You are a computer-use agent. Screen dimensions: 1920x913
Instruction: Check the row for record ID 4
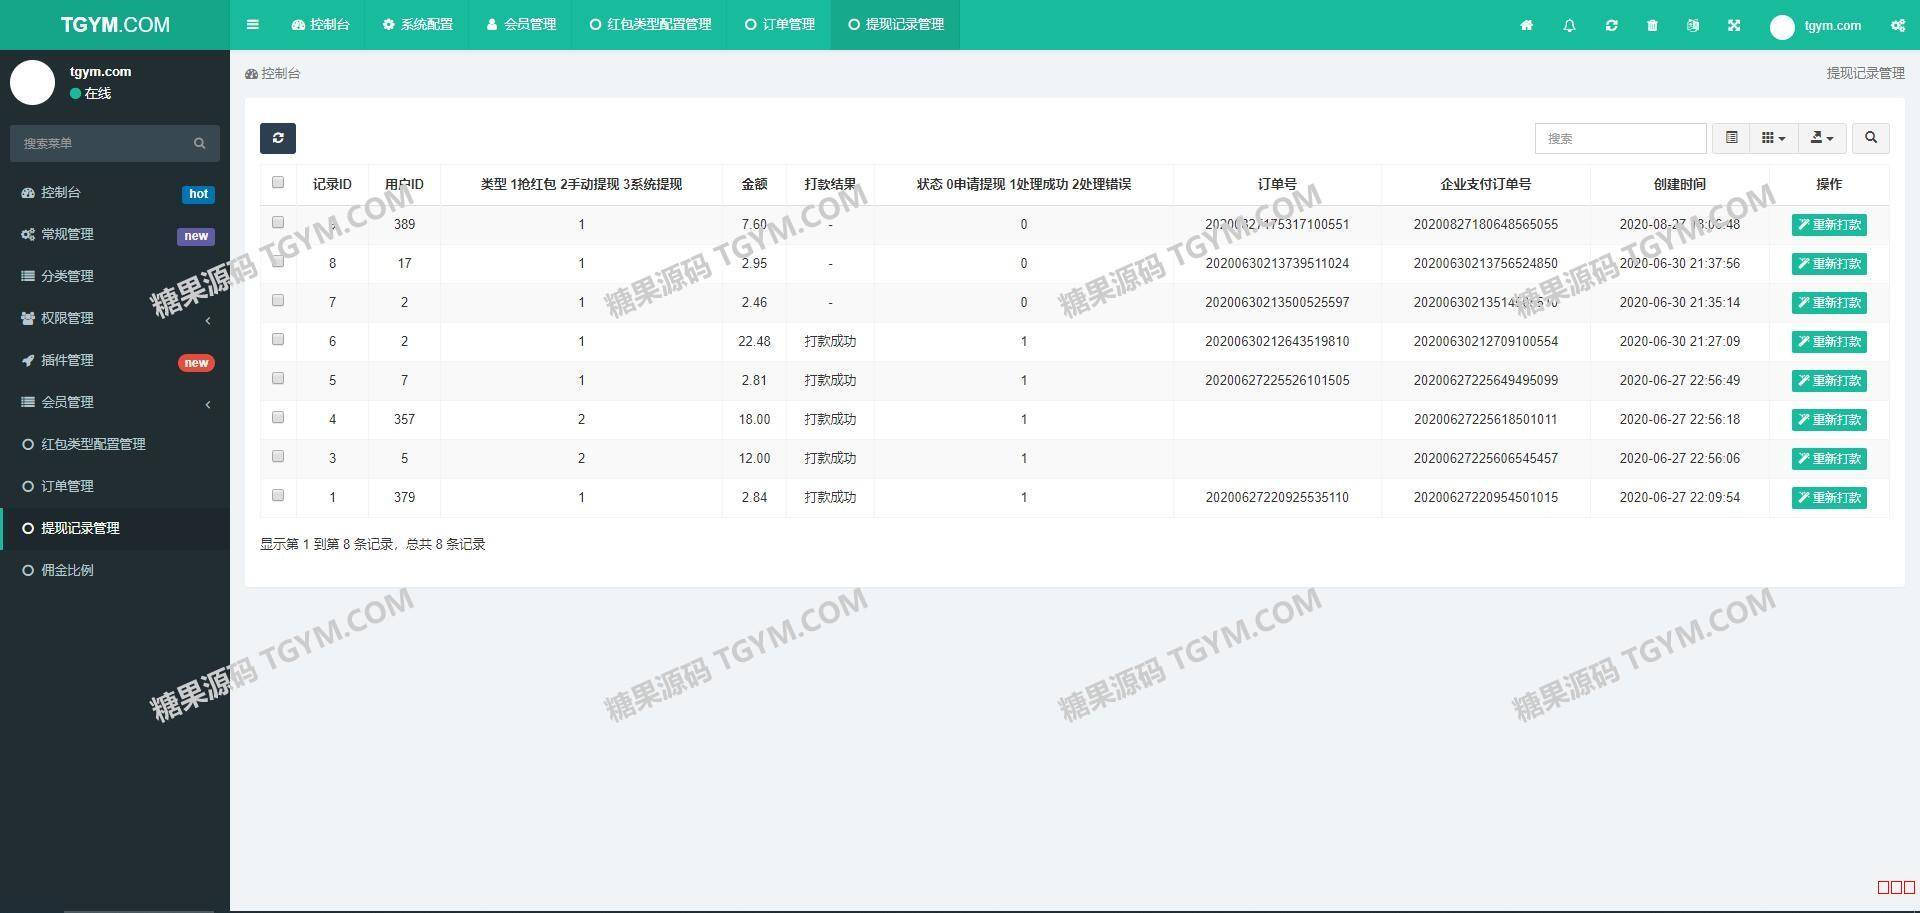click(x=278, y=417)
